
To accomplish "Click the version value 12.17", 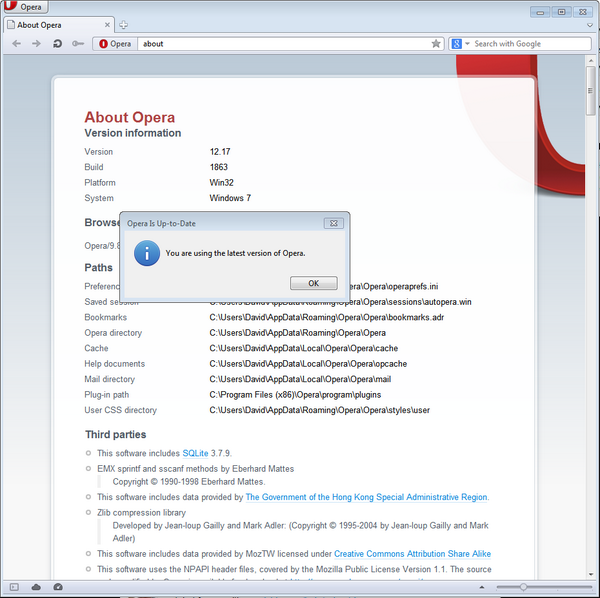I will 220,152.
